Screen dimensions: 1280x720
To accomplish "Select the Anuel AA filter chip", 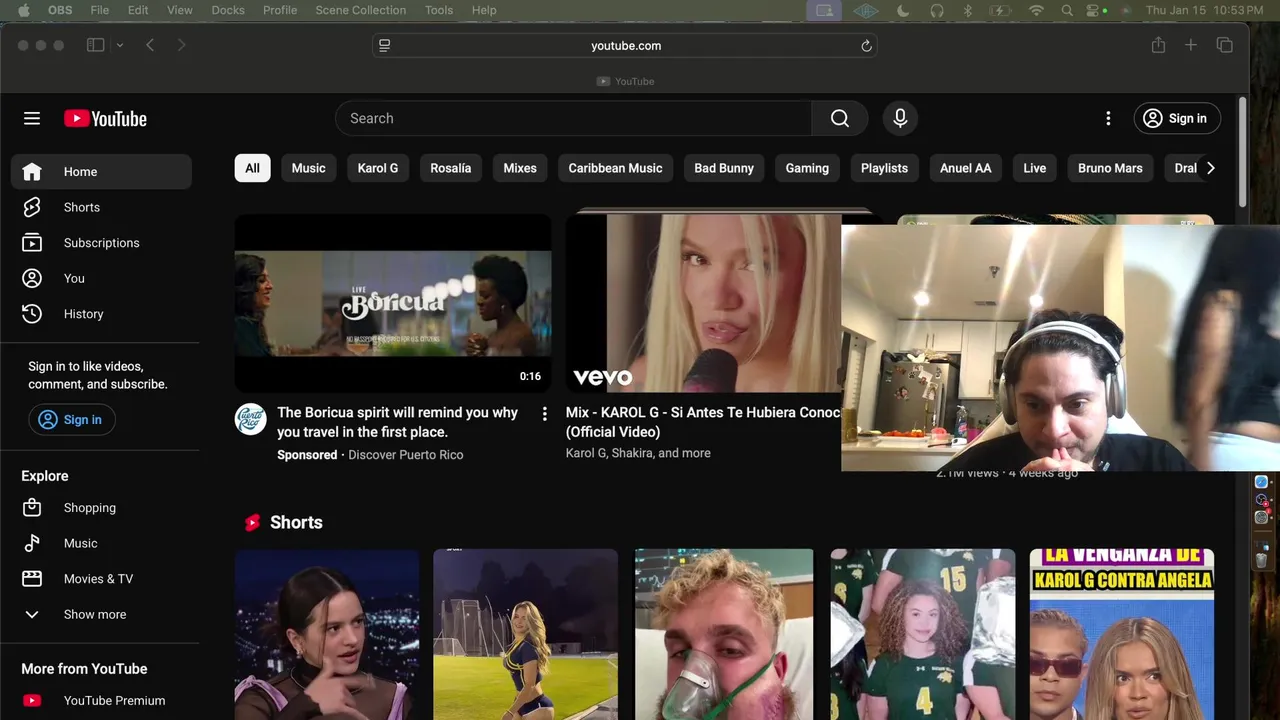I will [966, 168].
